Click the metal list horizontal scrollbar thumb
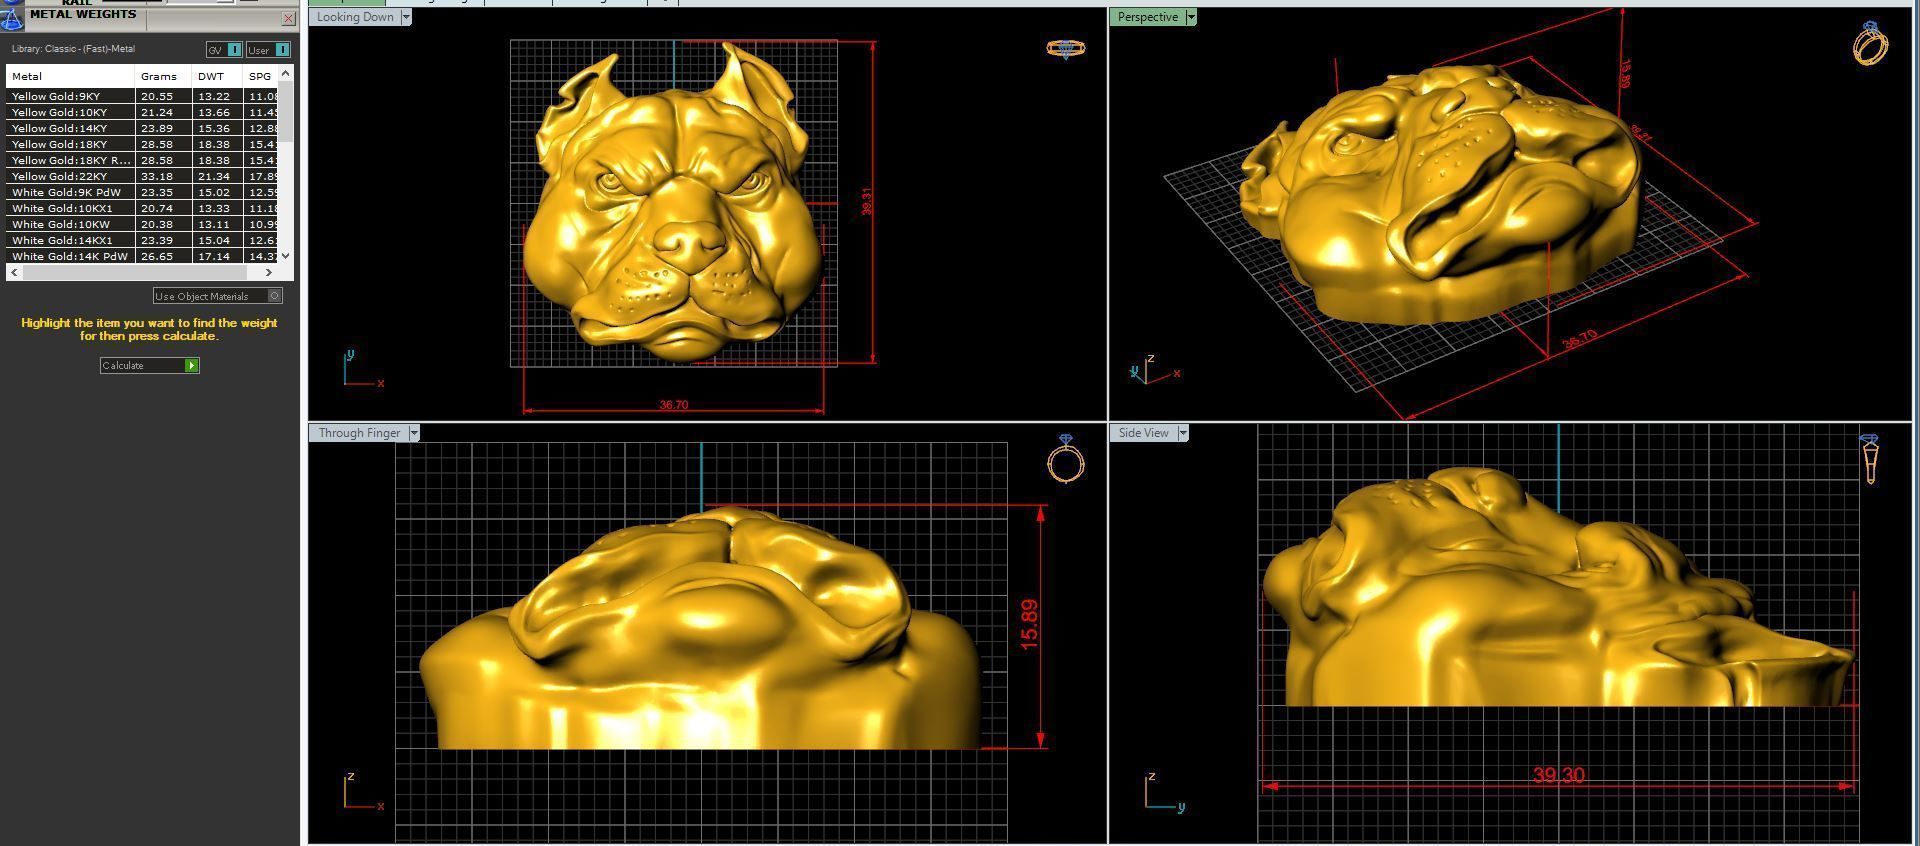1920x846 pixels. [133, 272]
